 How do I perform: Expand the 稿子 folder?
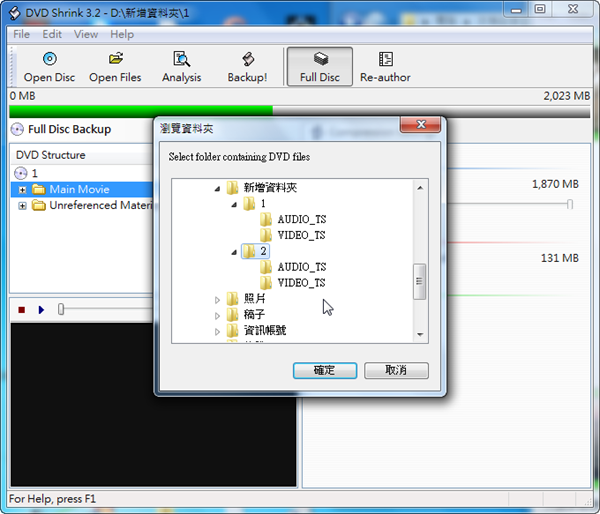[217, 316]
